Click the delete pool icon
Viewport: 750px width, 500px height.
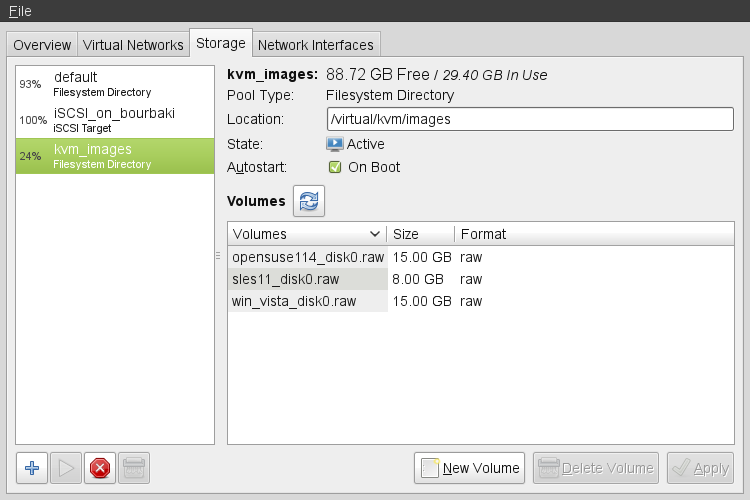click(x=133, y=467)
